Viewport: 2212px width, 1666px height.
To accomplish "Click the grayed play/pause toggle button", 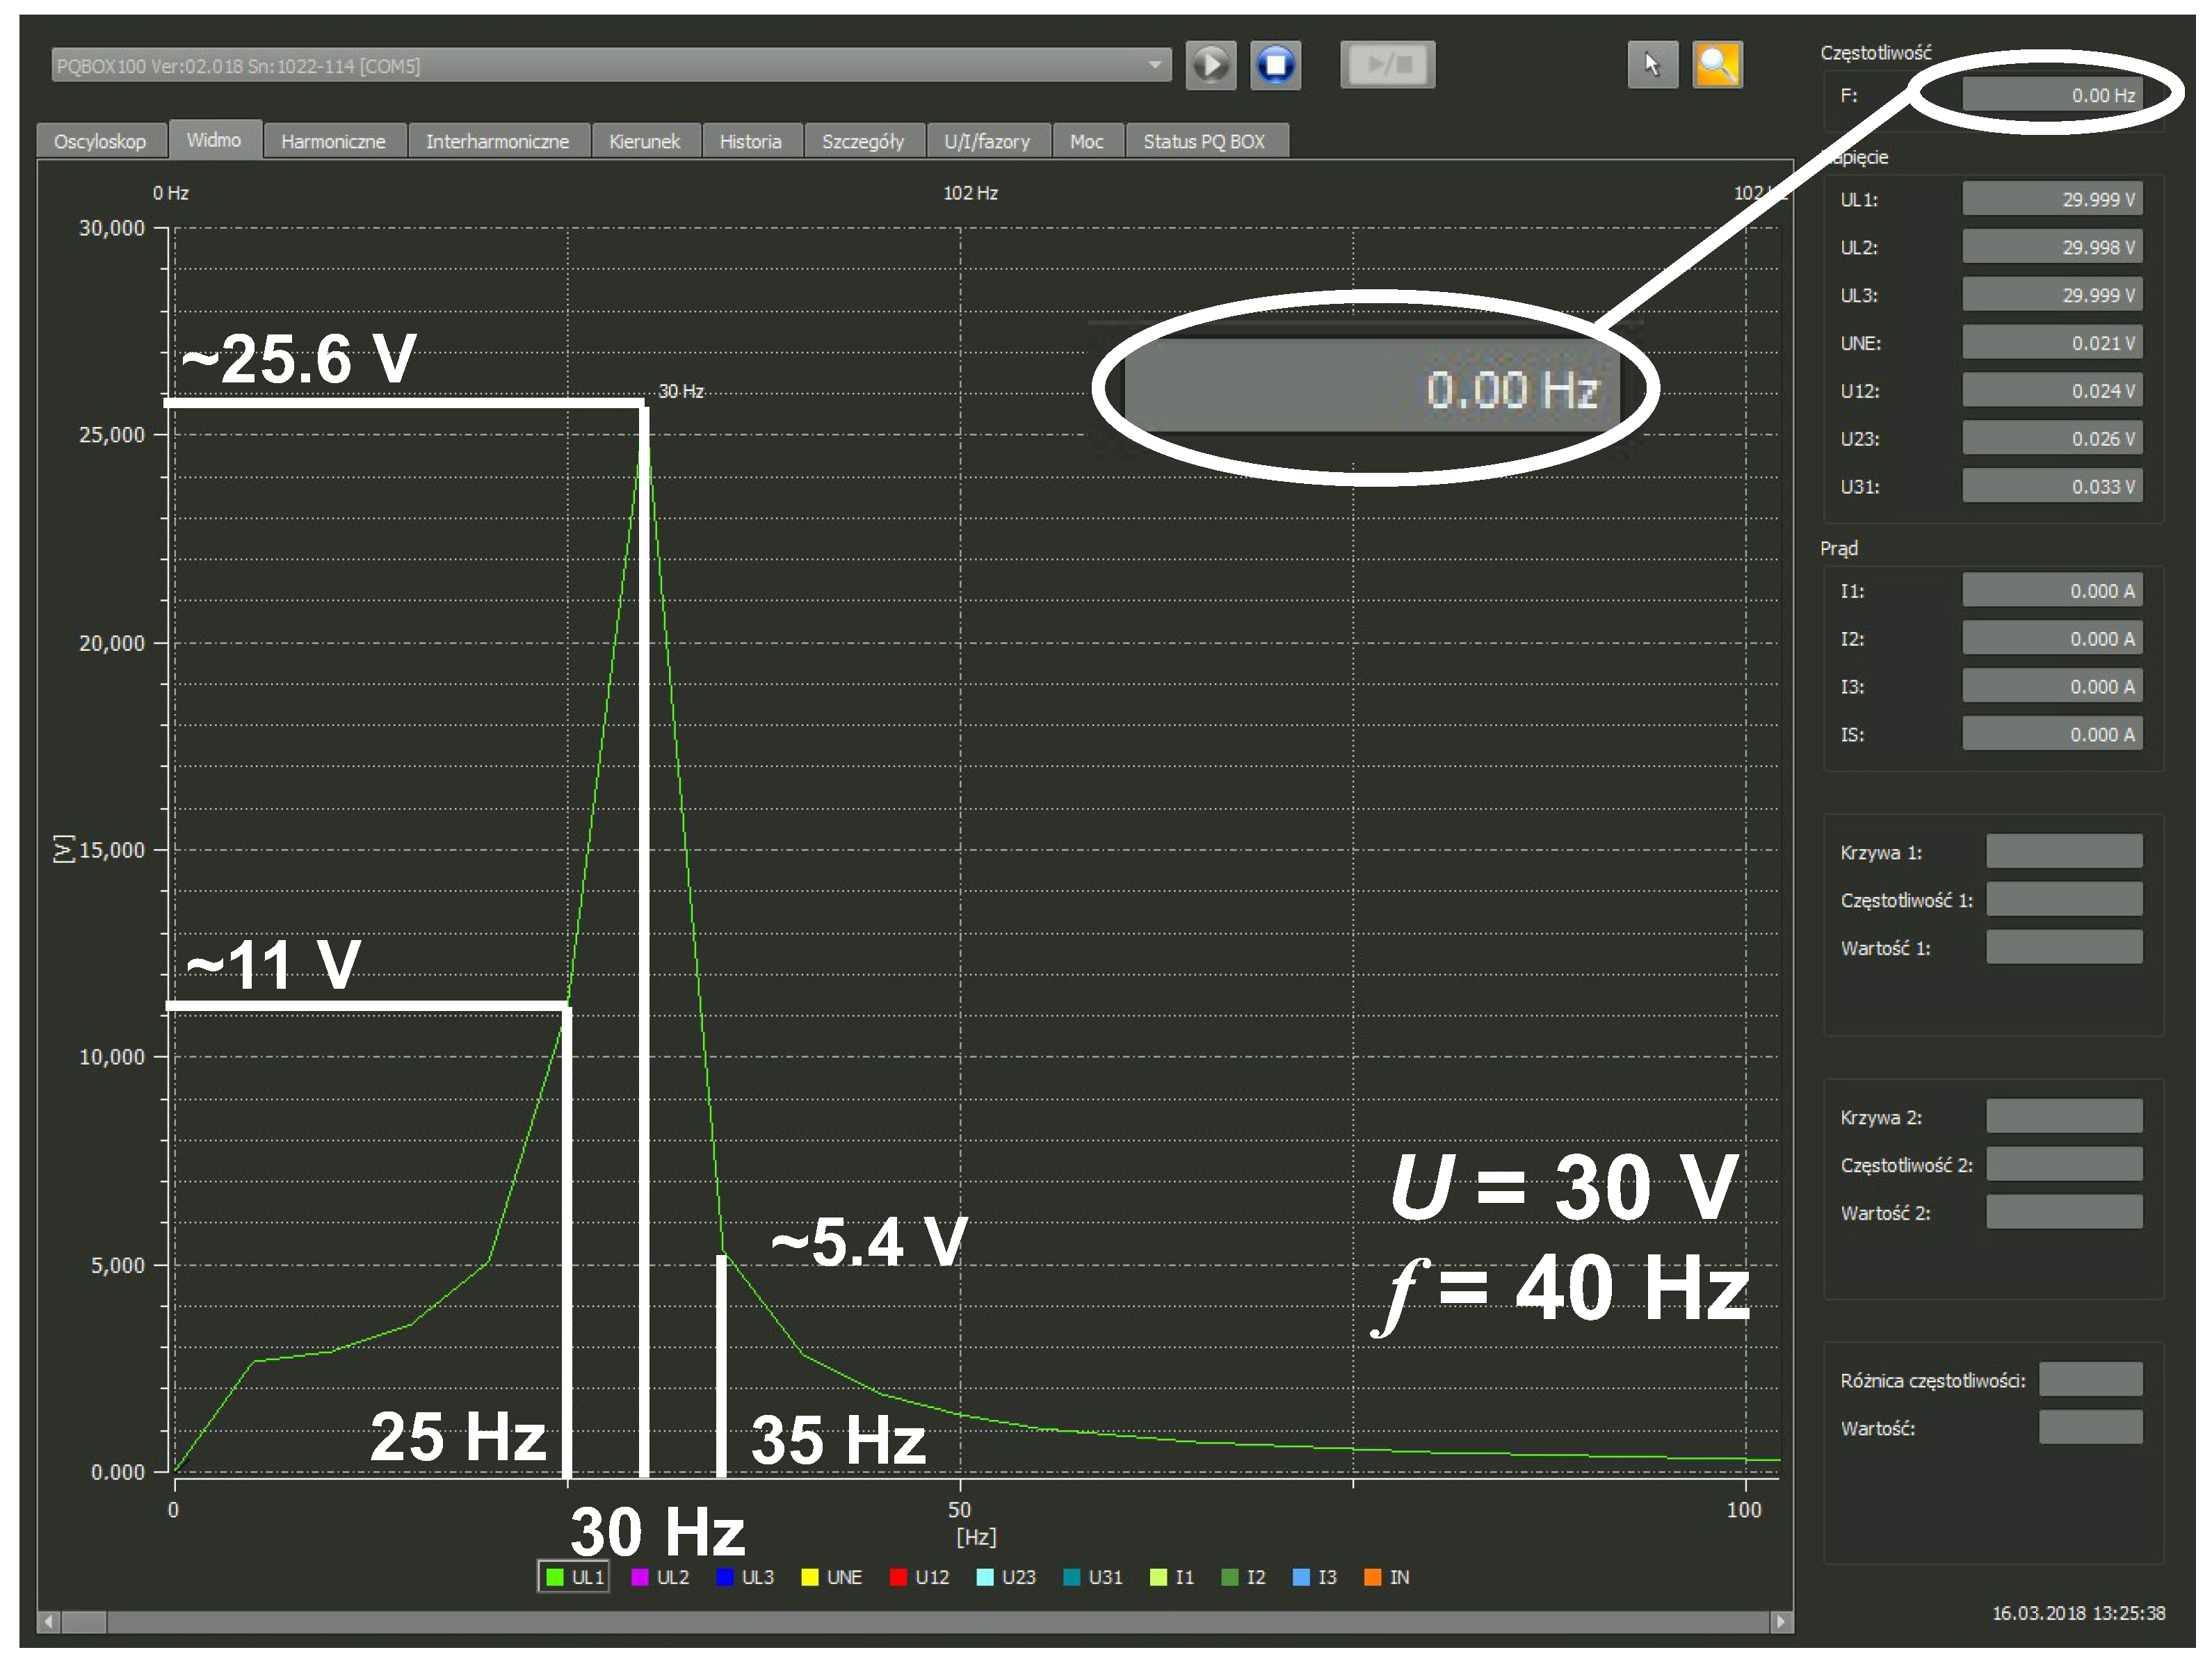I will click(1387, 66).
